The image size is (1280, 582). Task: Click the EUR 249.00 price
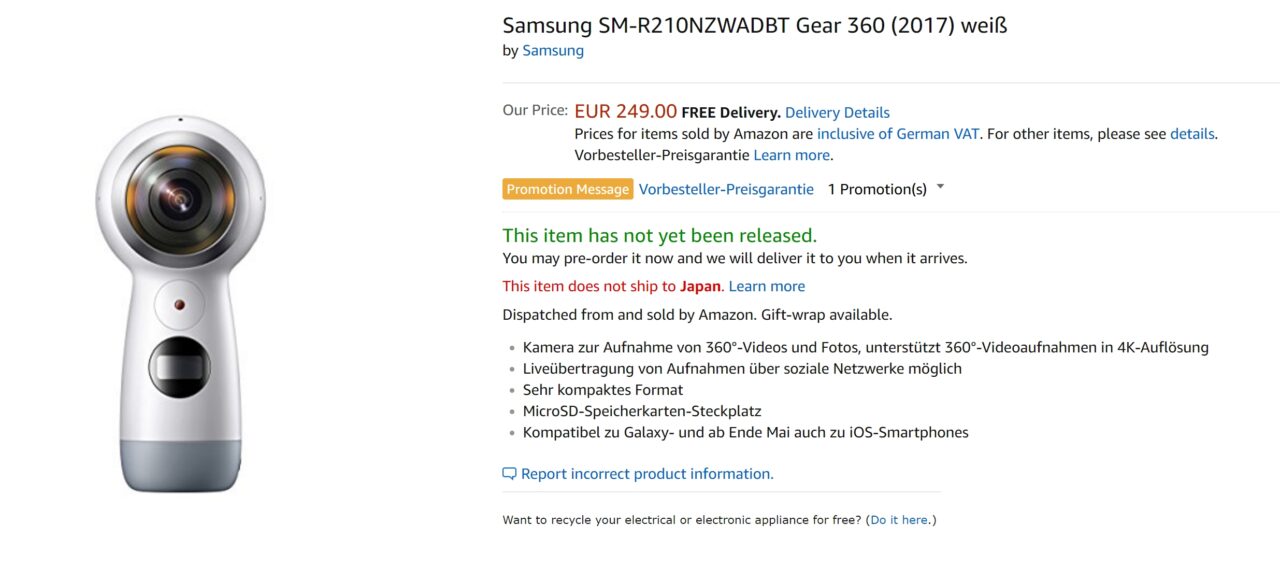point(625,111)
